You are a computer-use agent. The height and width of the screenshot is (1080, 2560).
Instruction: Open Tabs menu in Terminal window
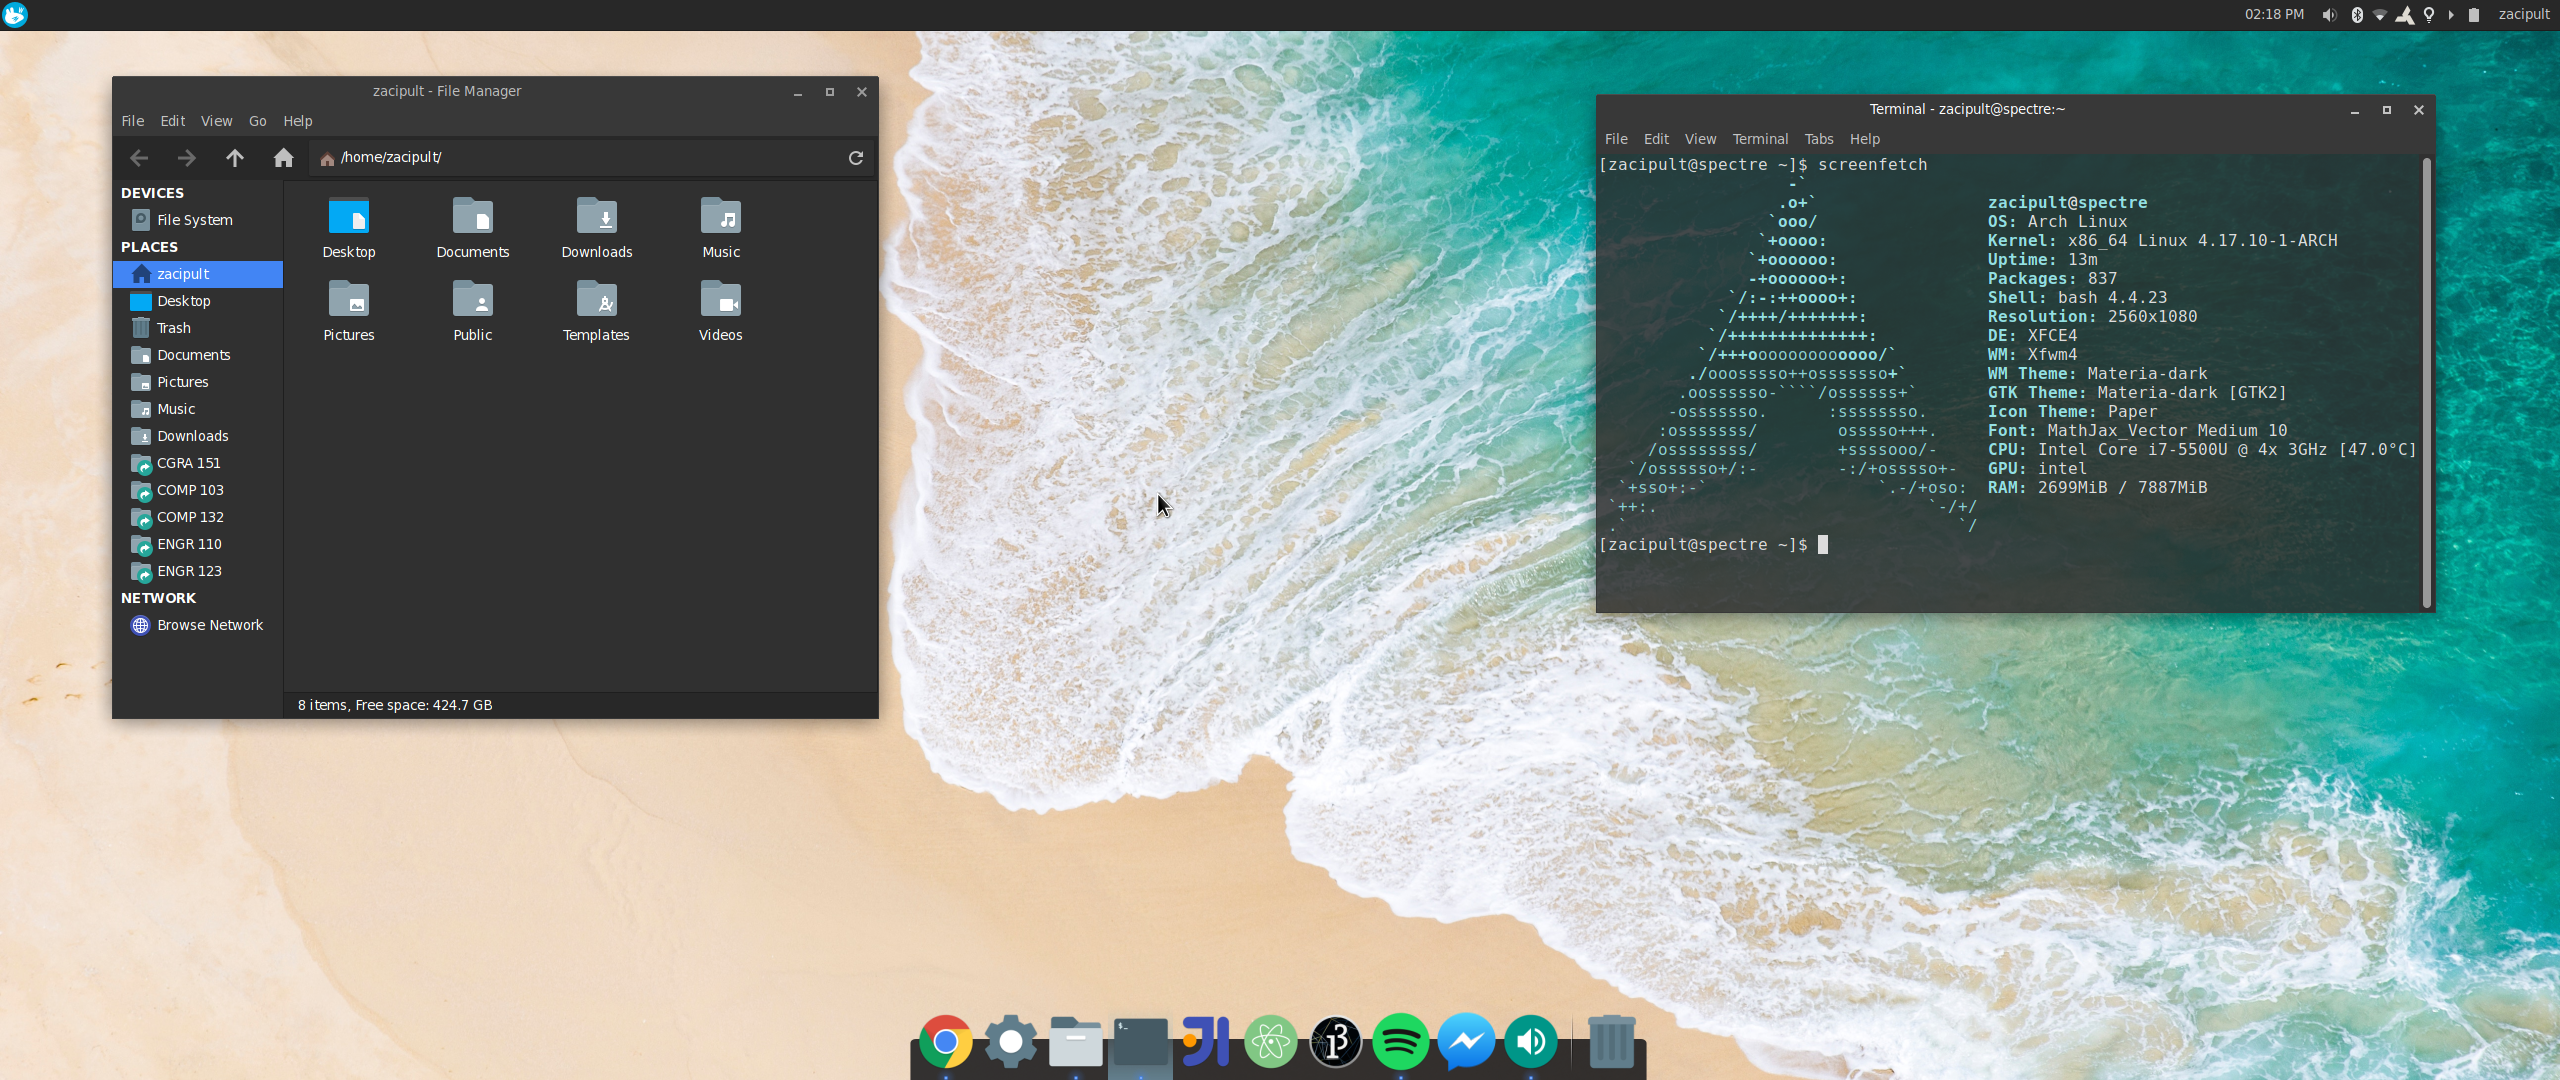tap(1819, 139)
